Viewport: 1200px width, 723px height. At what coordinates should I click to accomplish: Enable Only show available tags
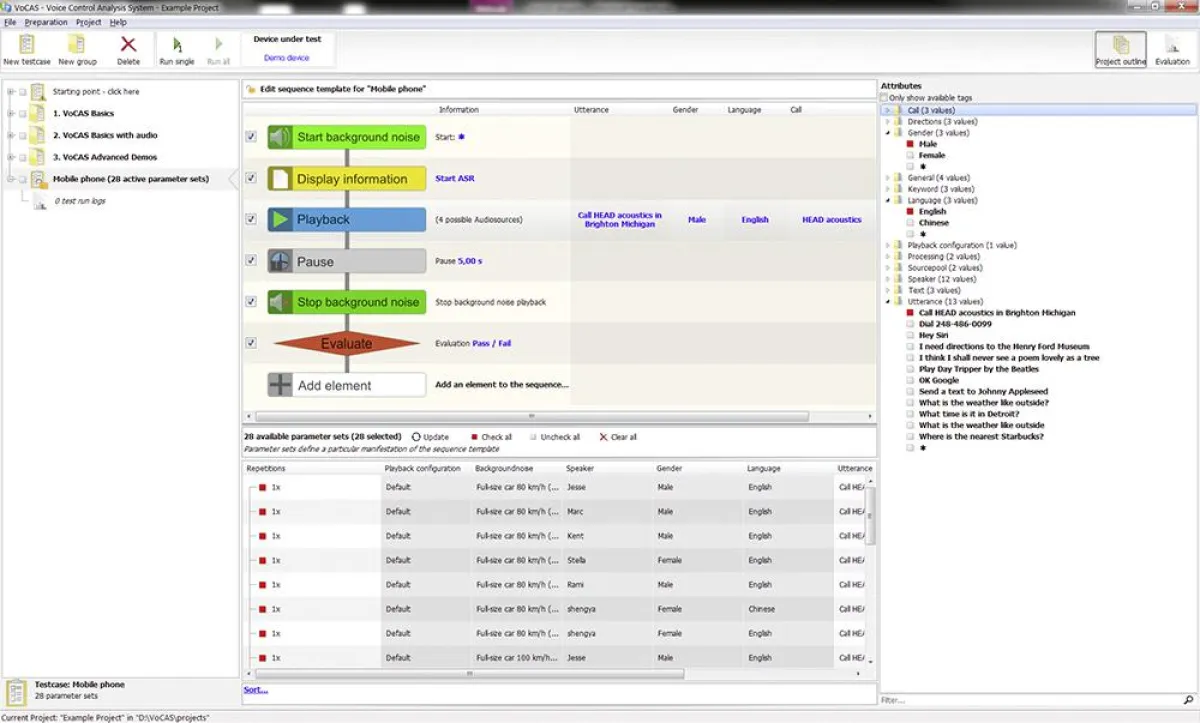click(x=885, y=98)
